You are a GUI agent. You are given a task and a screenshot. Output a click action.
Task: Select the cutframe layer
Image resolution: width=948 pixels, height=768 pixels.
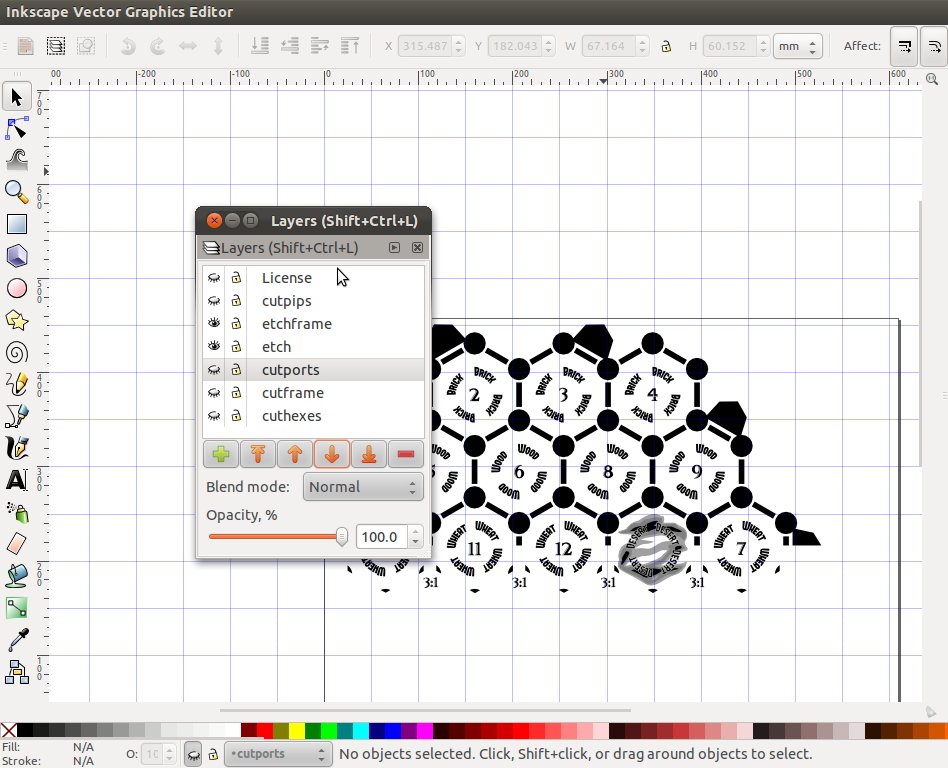coord(291,392)
